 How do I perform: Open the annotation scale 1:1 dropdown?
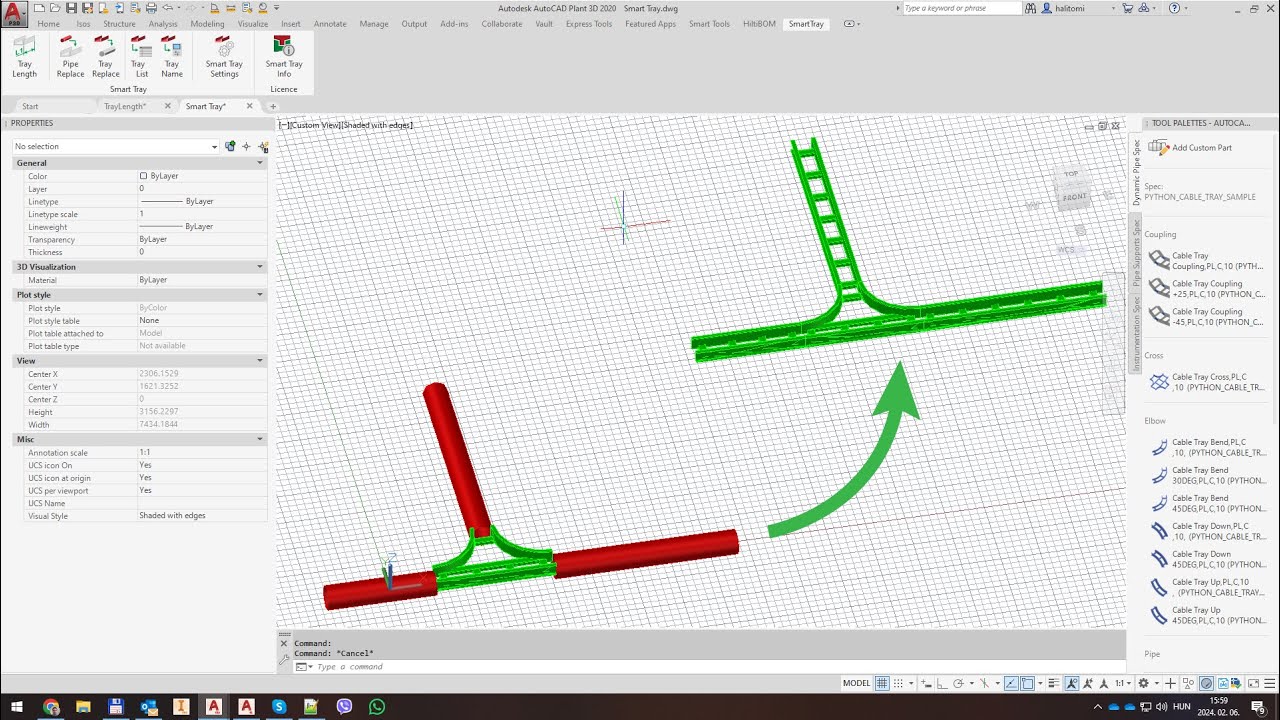coord(1125,683)
